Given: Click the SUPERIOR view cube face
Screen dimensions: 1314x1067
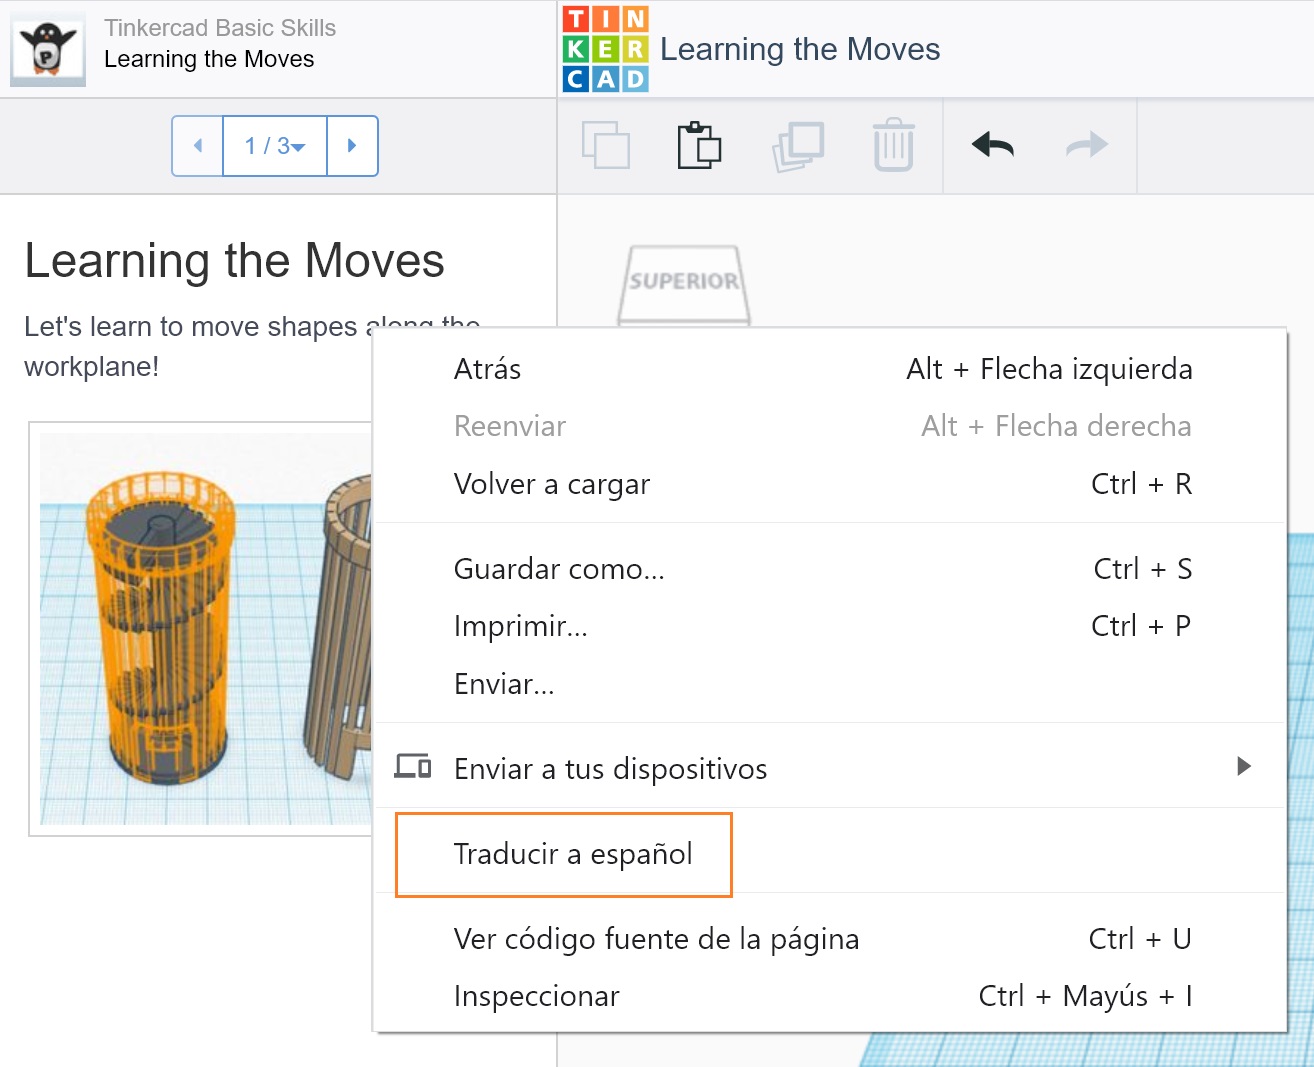Looking at the screenshot, I should coord(684,283).
